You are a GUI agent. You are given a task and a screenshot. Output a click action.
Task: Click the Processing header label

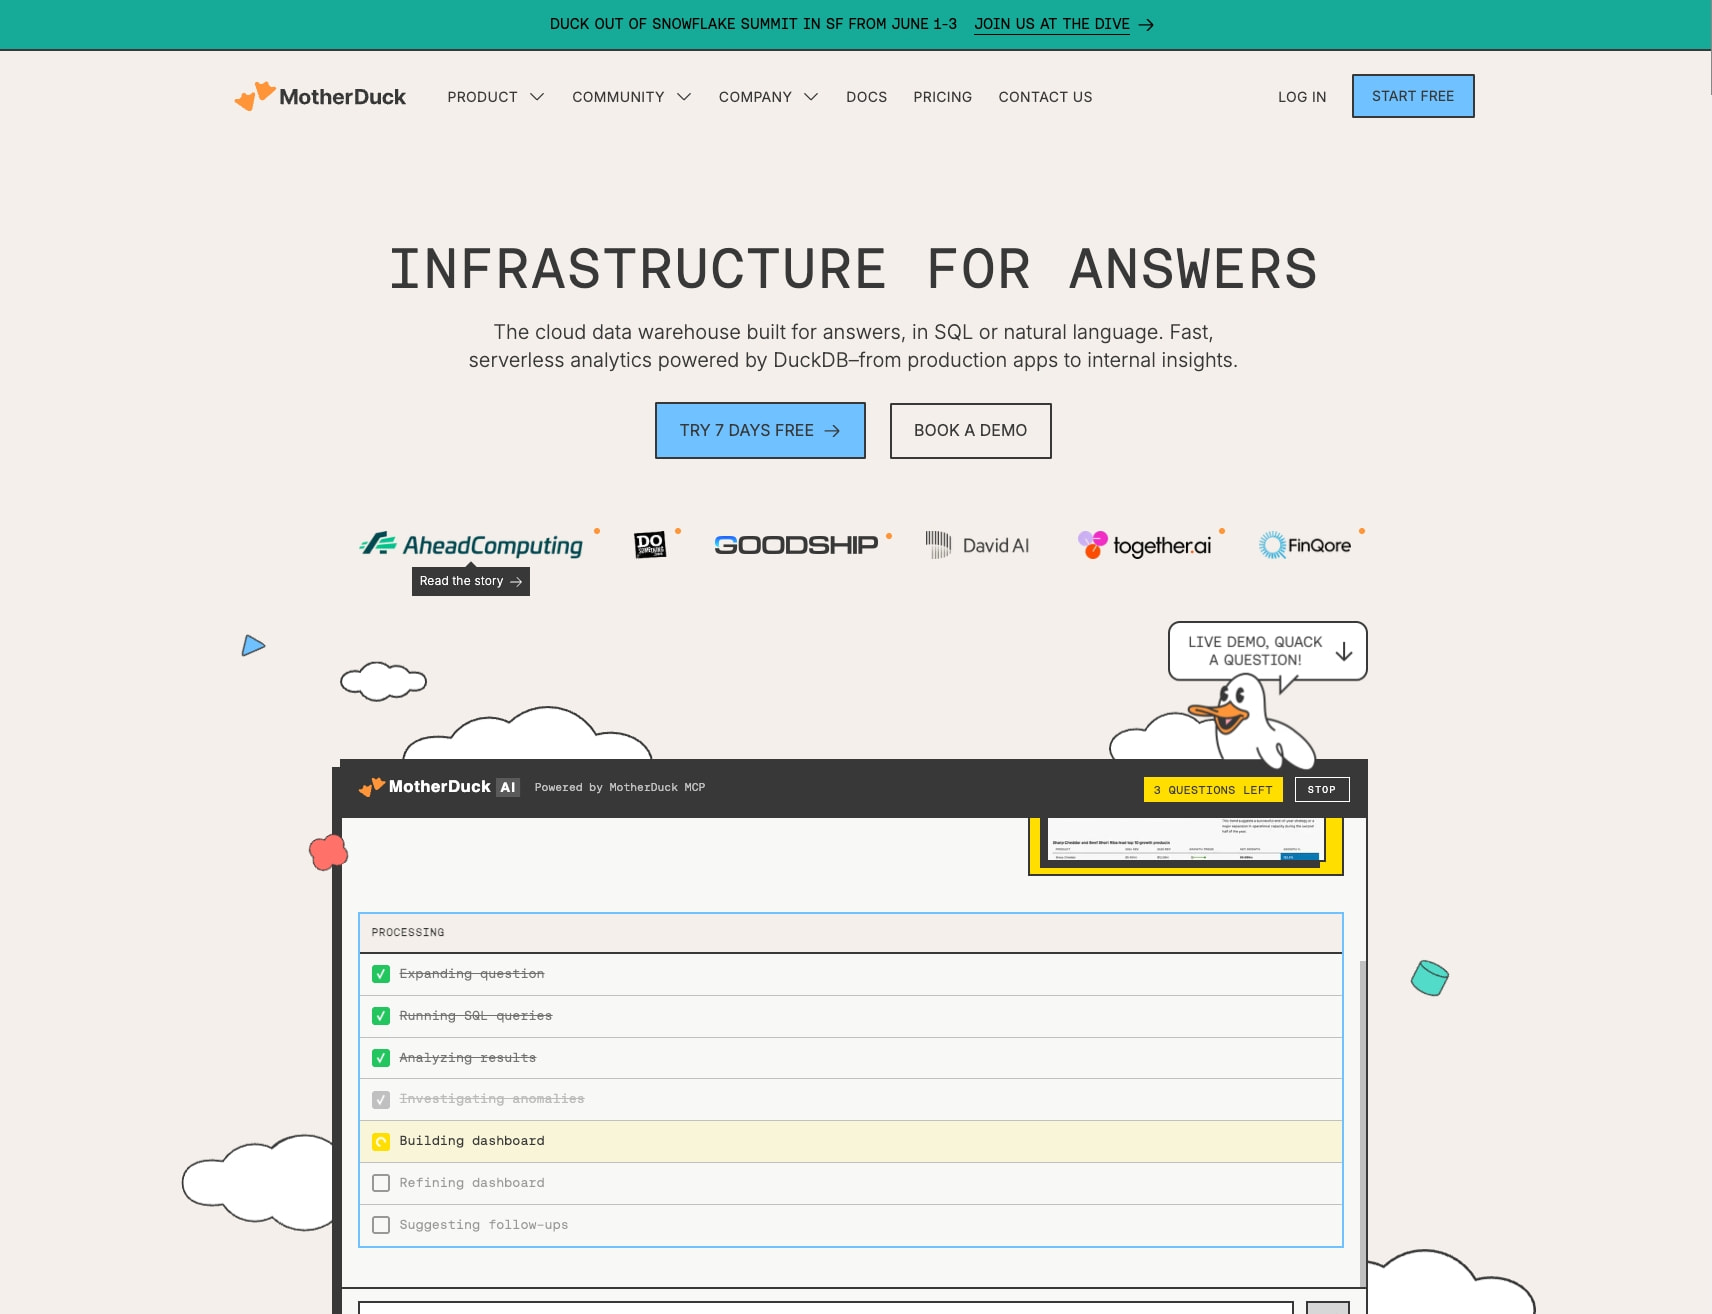408,932
